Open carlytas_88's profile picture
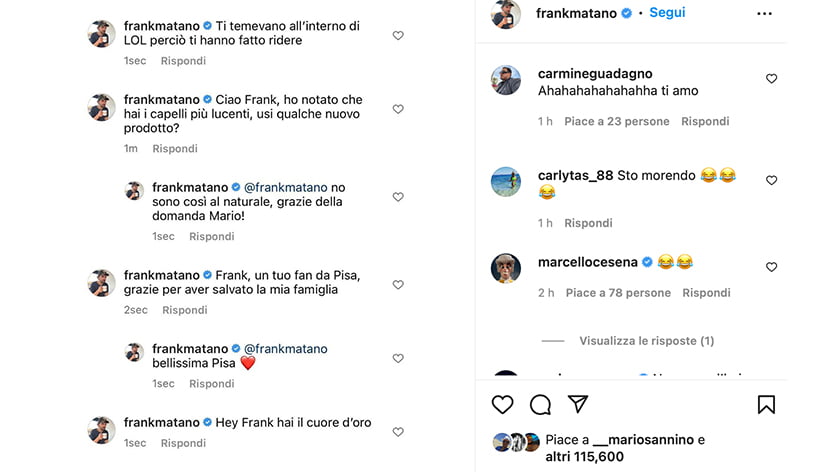 [506, 181]
